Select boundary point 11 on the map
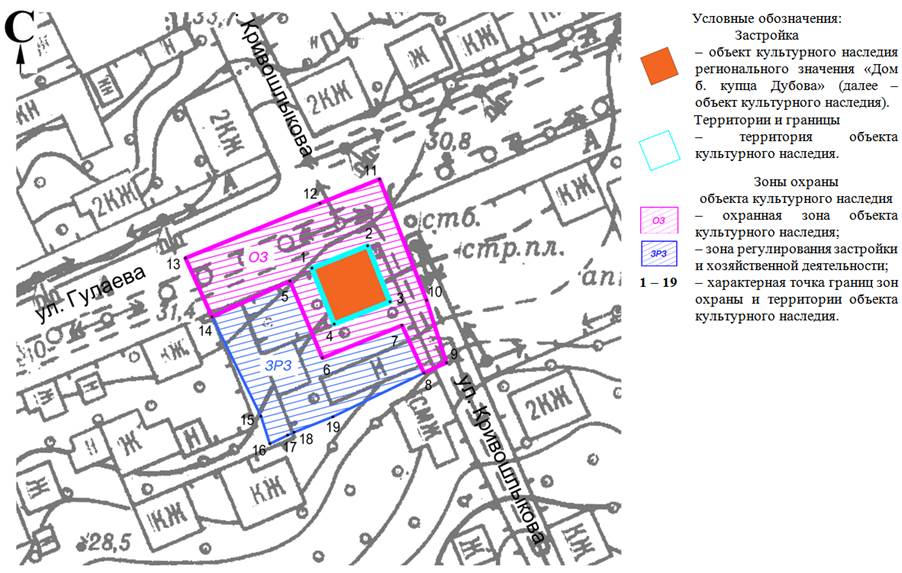 370,172
